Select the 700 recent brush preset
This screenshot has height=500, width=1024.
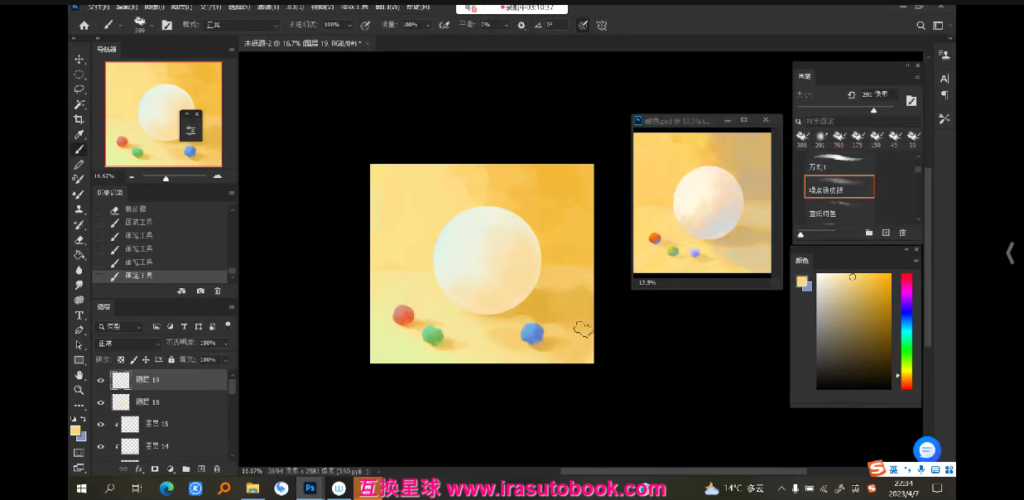point(839,138)
